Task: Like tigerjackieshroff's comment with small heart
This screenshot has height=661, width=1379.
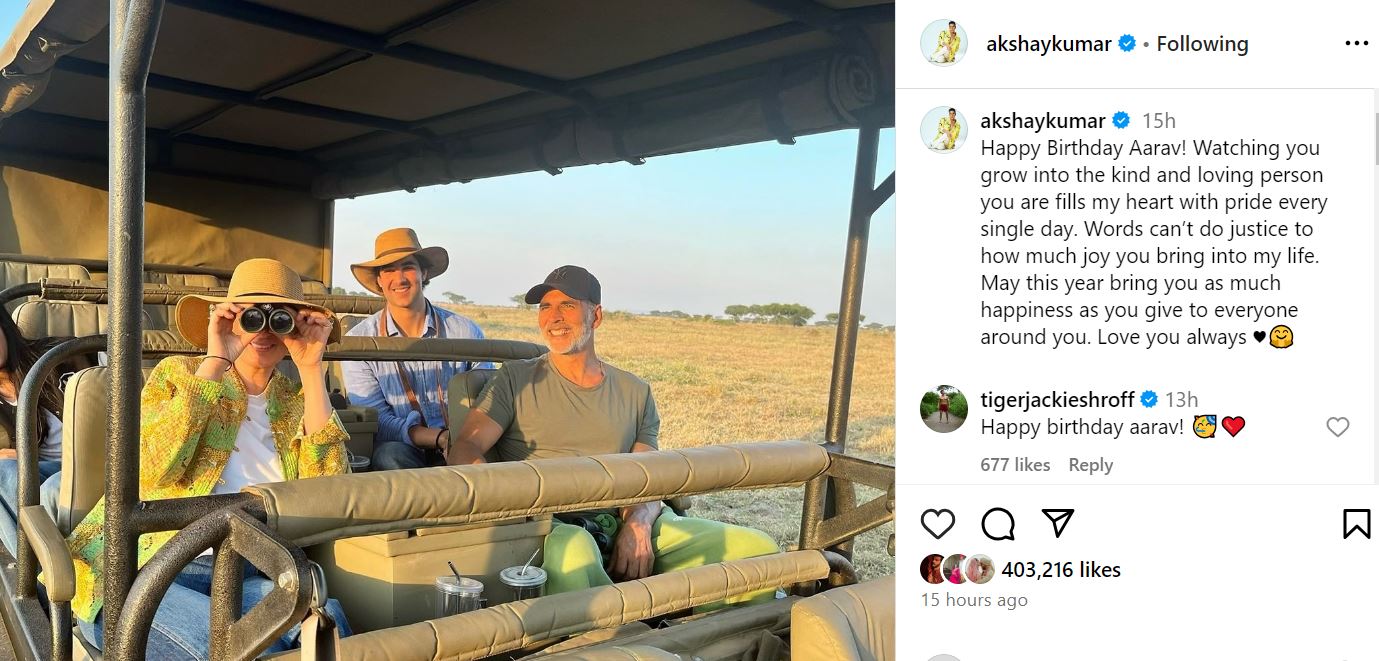Action: pos(1337,427)
